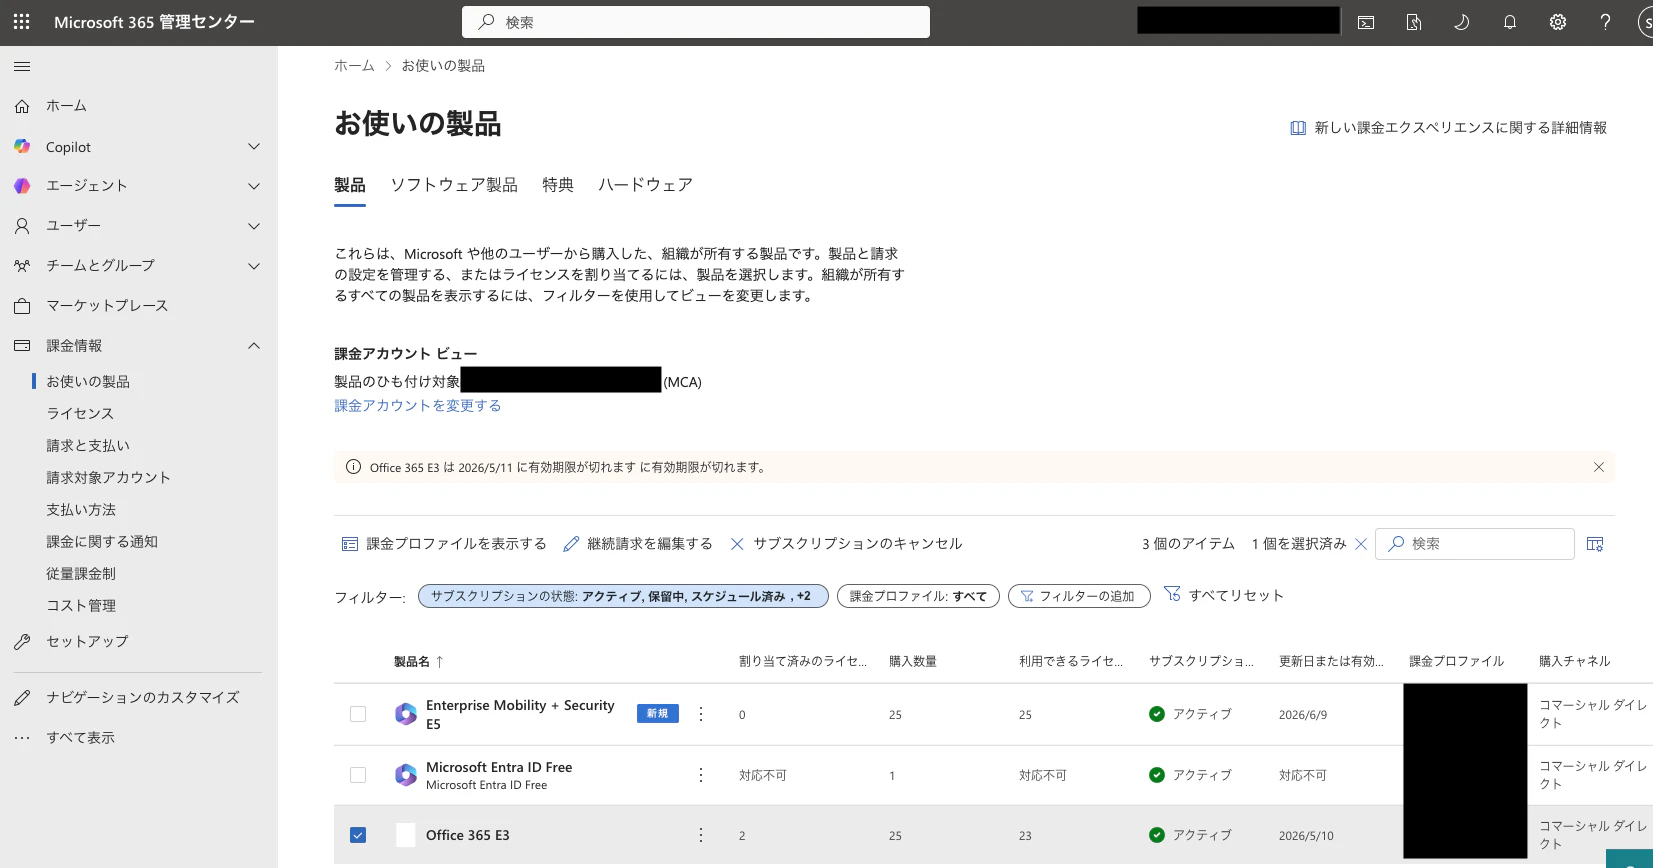Focus the top 検索 search box
The image size is (1653, 868).
tap(696, 22)
